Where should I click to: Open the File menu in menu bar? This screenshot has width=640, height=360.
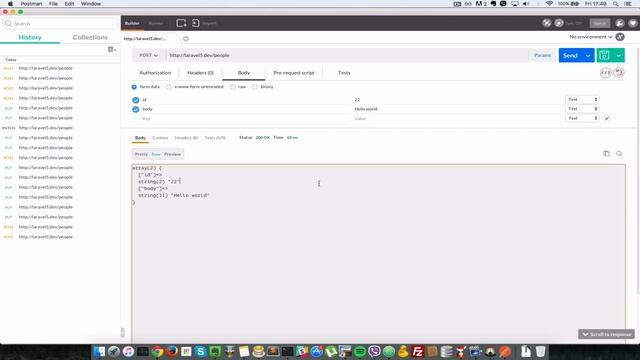[53, 4]
